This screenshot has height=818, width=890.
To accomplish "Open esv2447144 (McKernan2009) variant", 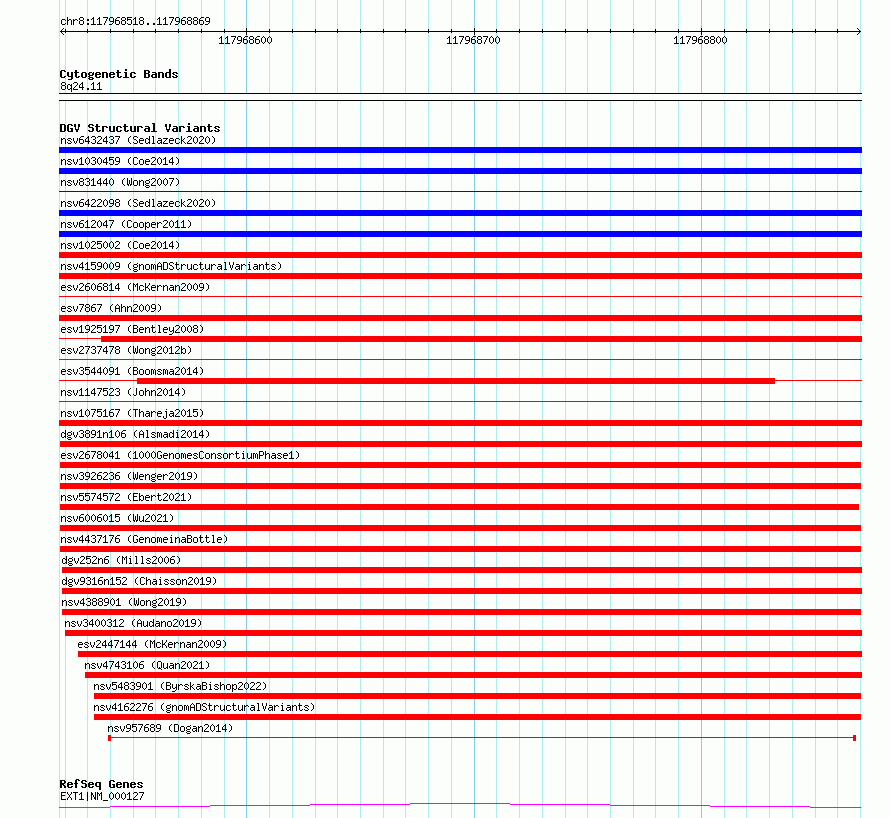I will pyautogui.click(x=152, y=644).
